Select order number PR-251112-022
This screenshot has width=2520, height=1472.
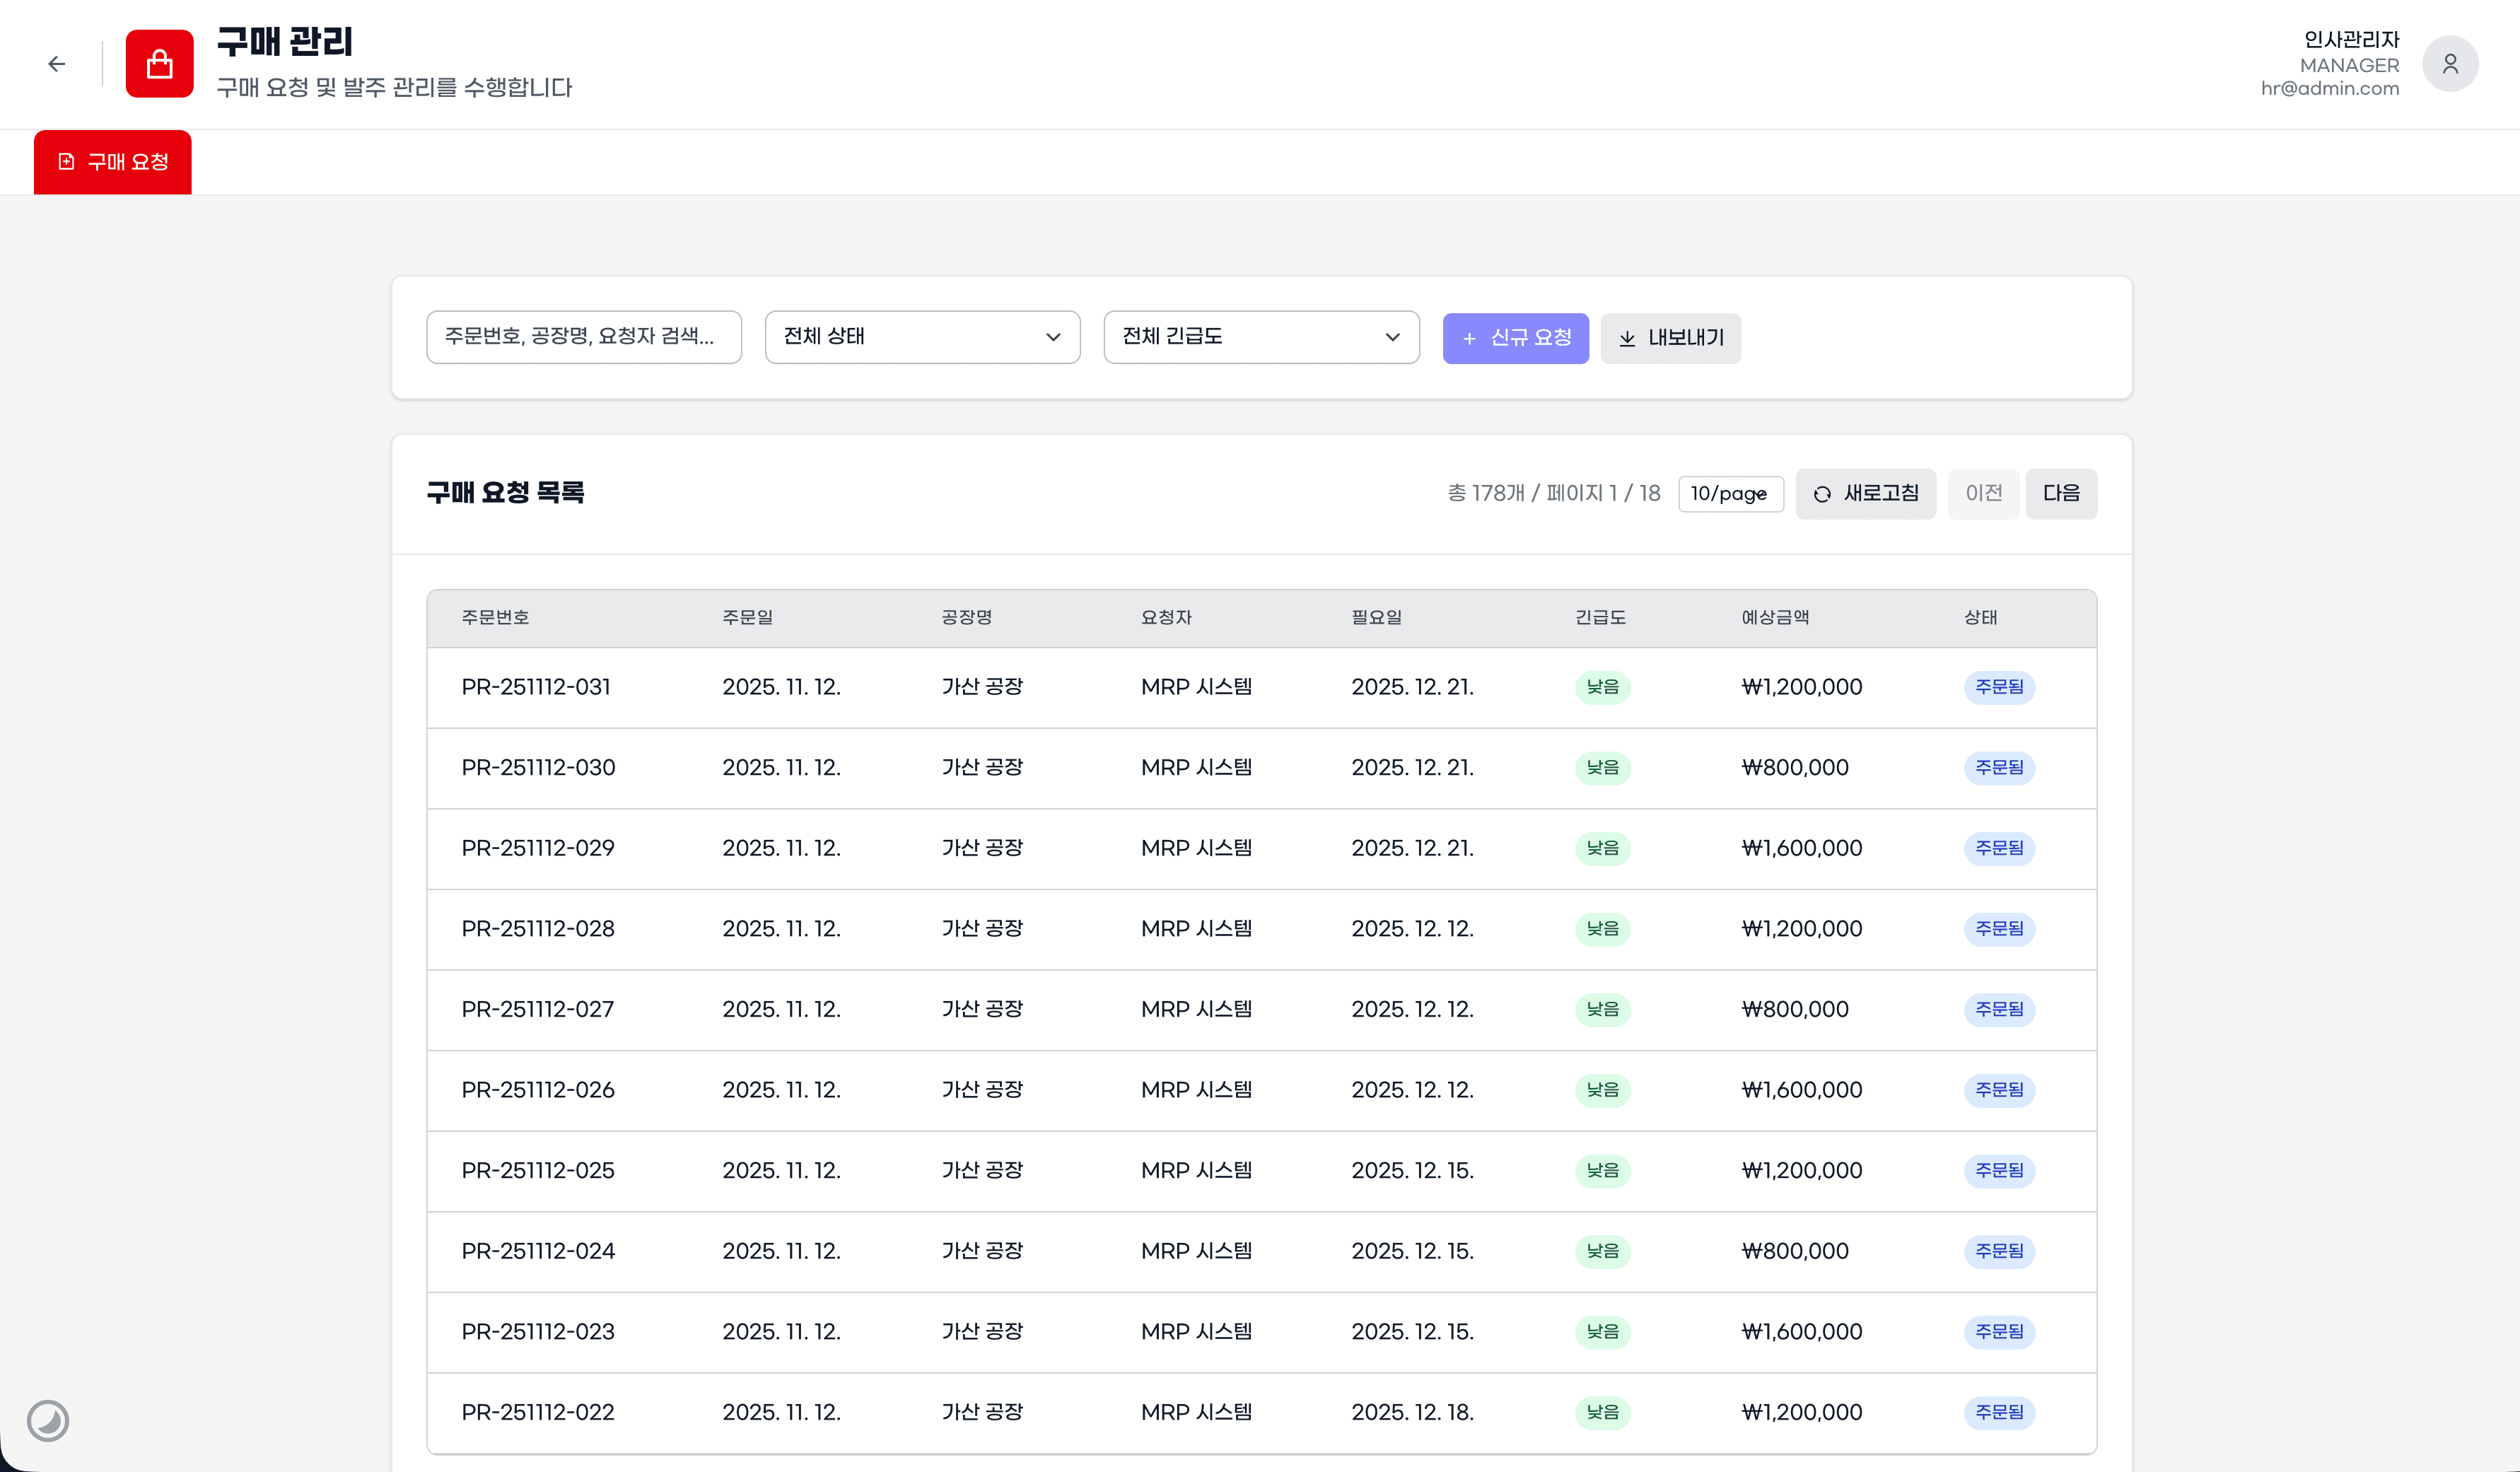tap(538, 1412)
